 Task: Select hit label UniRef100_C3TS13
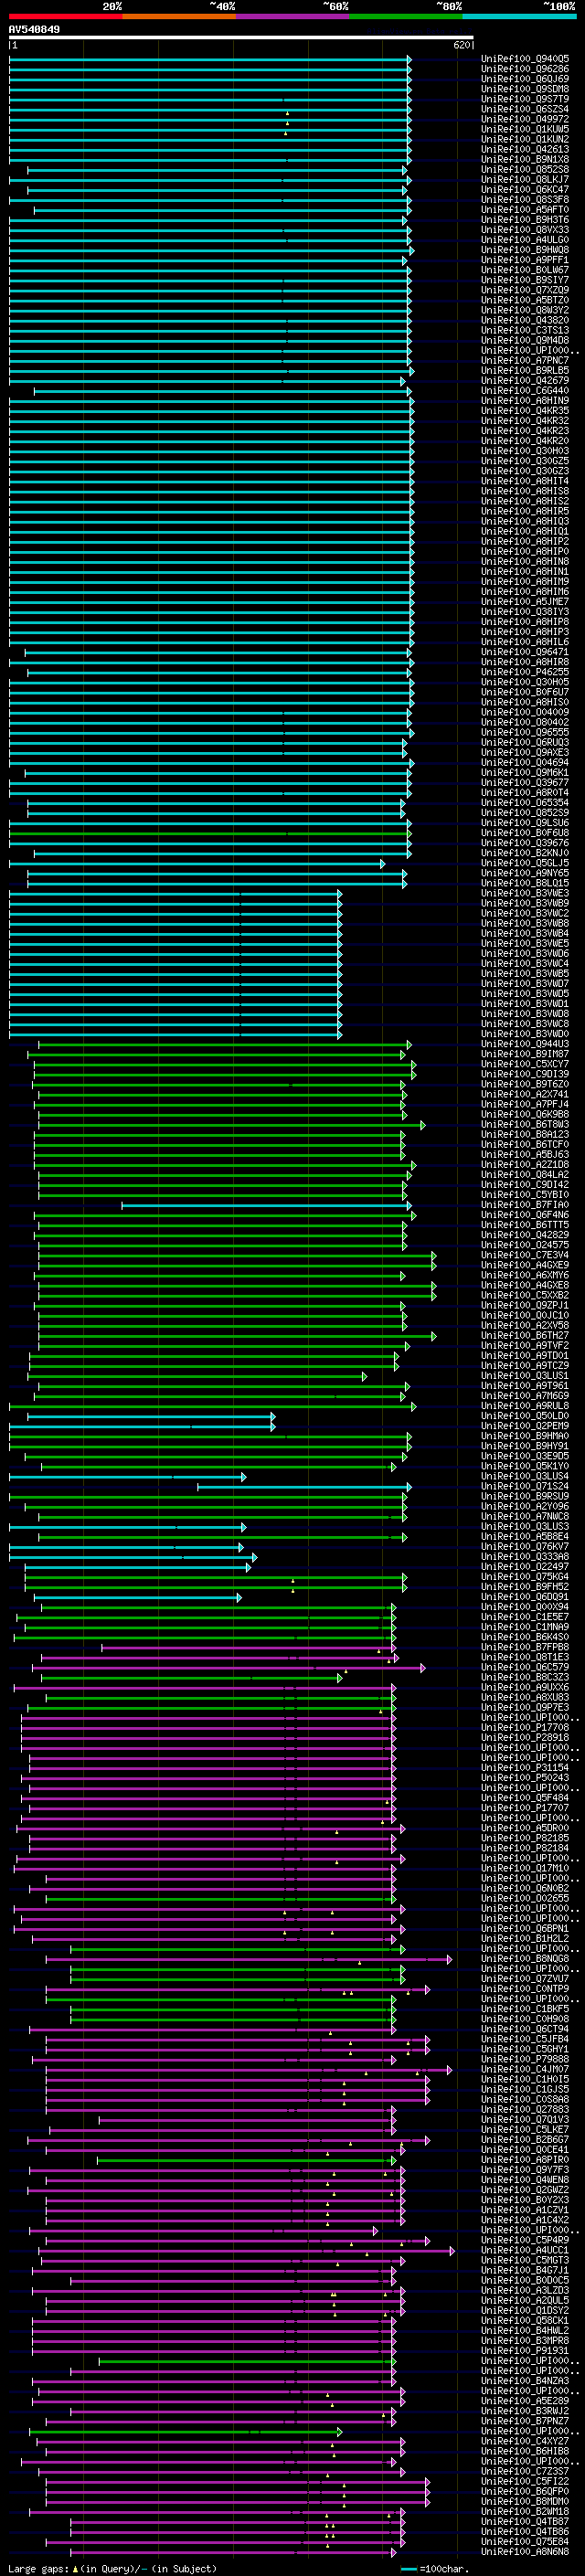(x=525, y=330)
